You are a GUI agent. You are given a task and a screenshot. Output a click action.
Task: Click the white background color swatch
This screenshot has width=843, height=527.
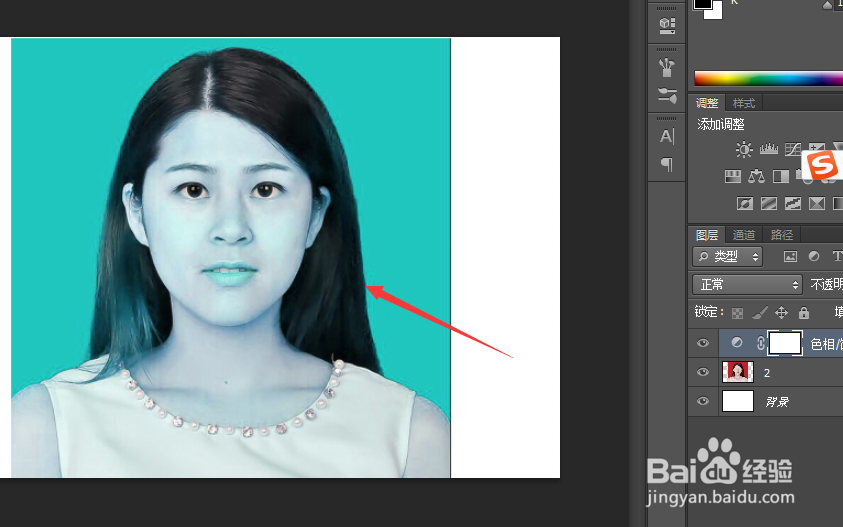point(716,13)
